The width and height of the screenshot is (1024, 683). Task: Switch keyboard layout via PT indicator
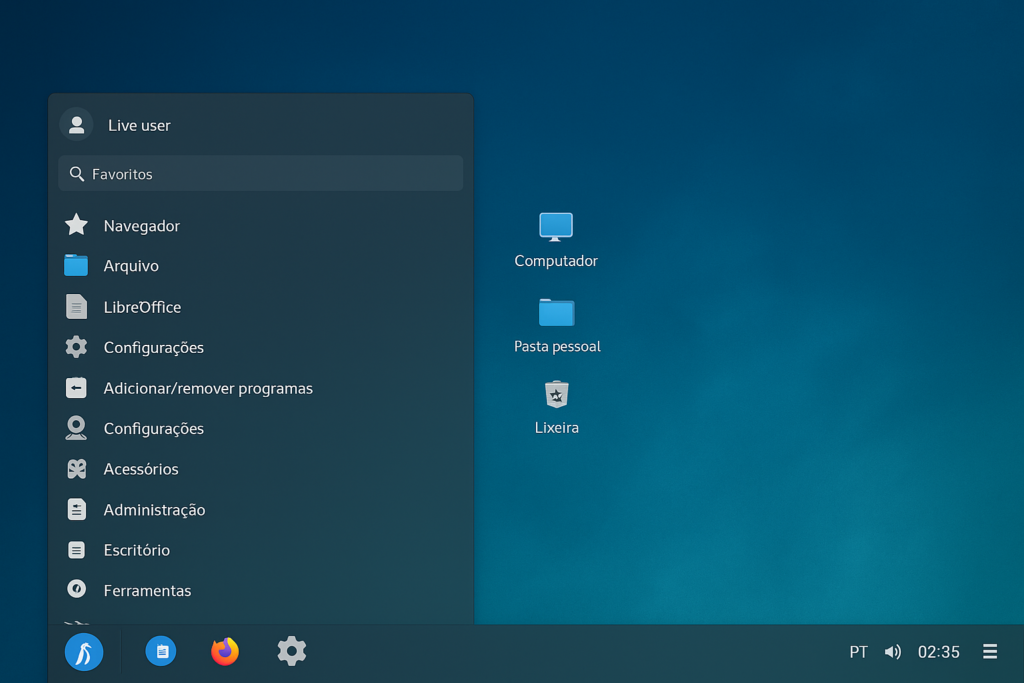click(858, 652)
